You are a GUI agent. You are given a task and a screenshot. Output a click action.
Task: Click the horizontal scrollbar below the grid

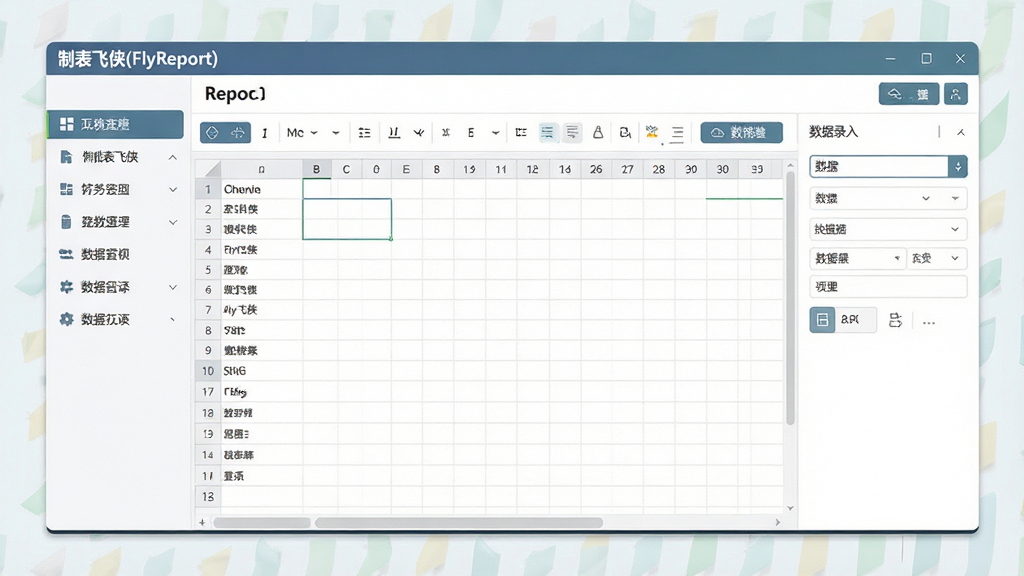coord(458,522)
